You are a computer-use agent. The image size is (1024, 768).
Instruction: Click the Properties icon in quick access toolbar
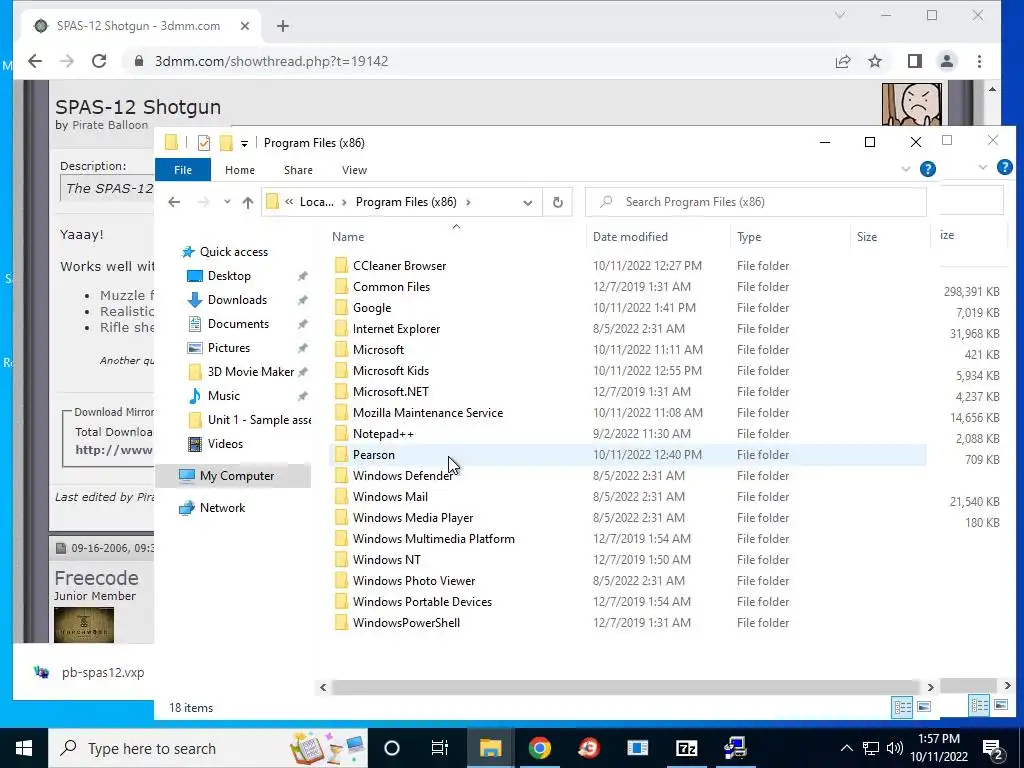[204, 142]
